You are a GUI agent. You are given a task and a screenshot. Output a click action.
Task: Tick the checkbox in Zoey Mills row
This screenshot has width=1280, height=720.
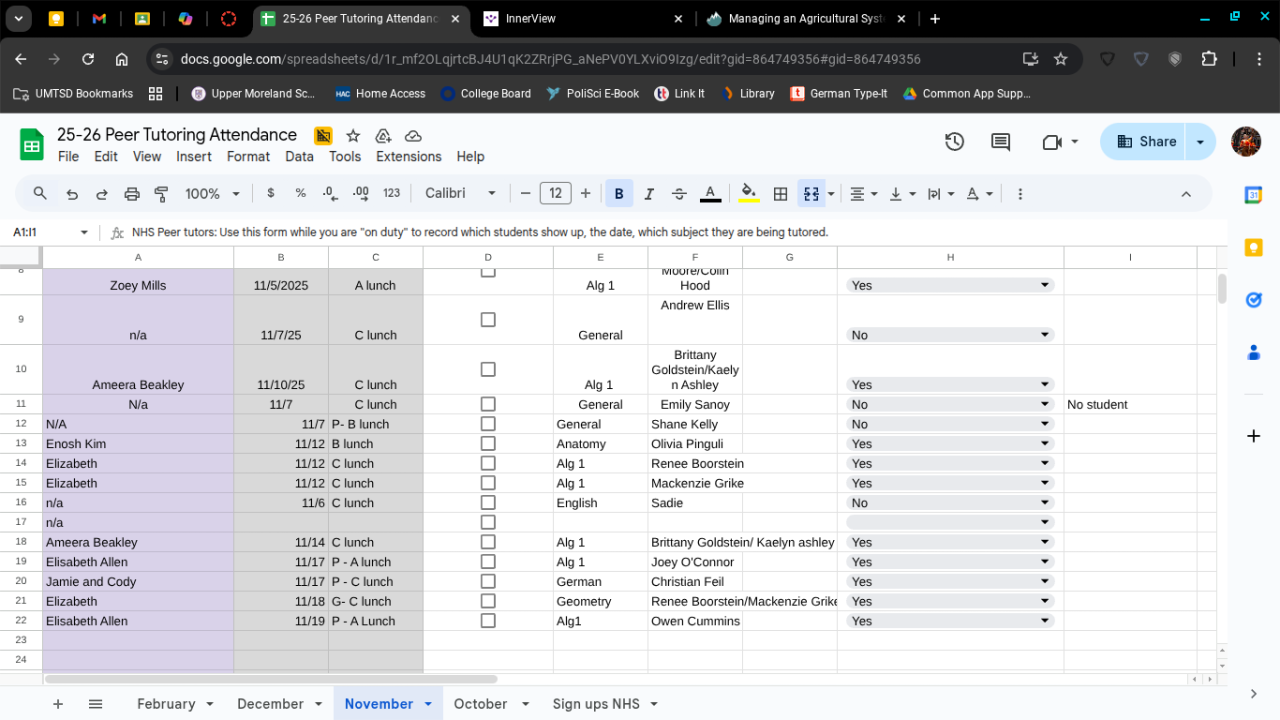coord(488,272)
